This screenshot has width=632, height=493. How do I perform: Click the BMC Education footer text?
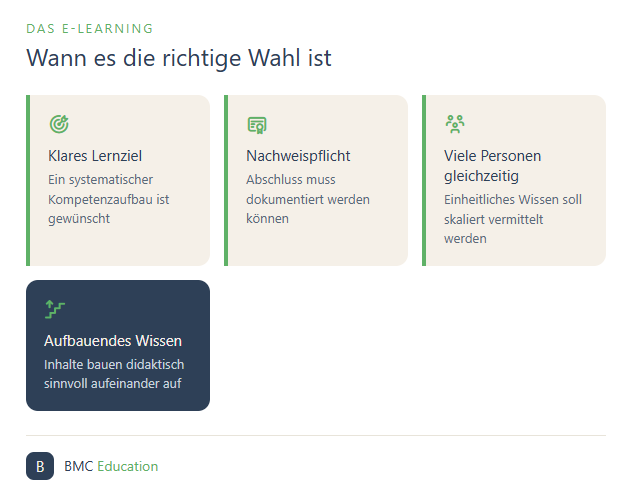(111, 466)
